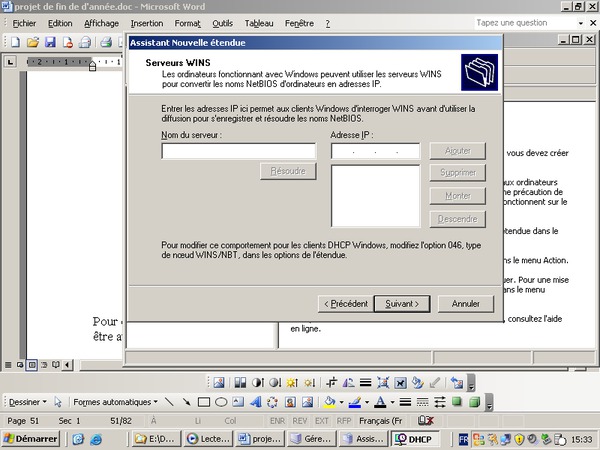Click the Save diskette icon

[x=50, y=42]
